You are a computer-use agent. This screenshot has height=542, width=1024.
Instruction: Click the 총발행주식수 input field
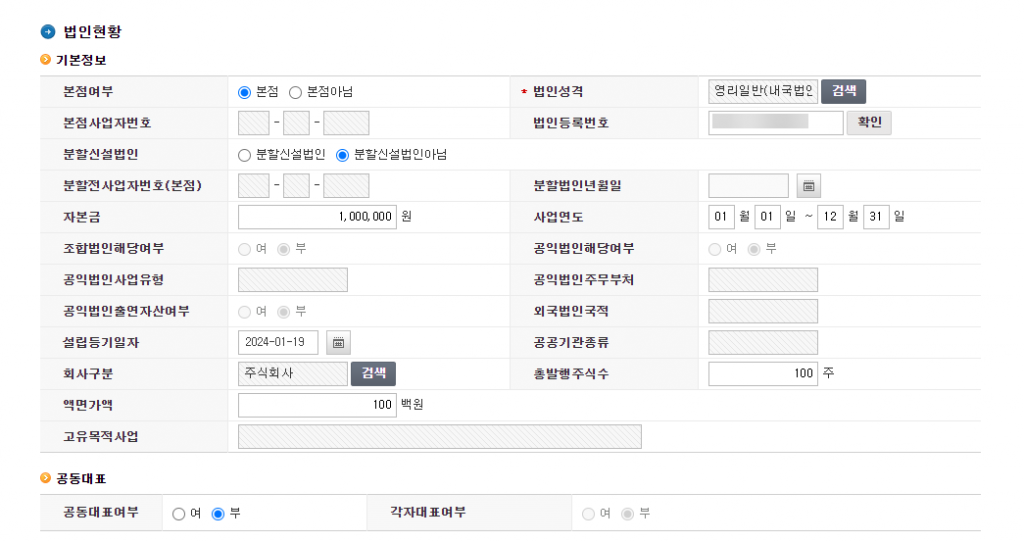[x=763, y=374]
